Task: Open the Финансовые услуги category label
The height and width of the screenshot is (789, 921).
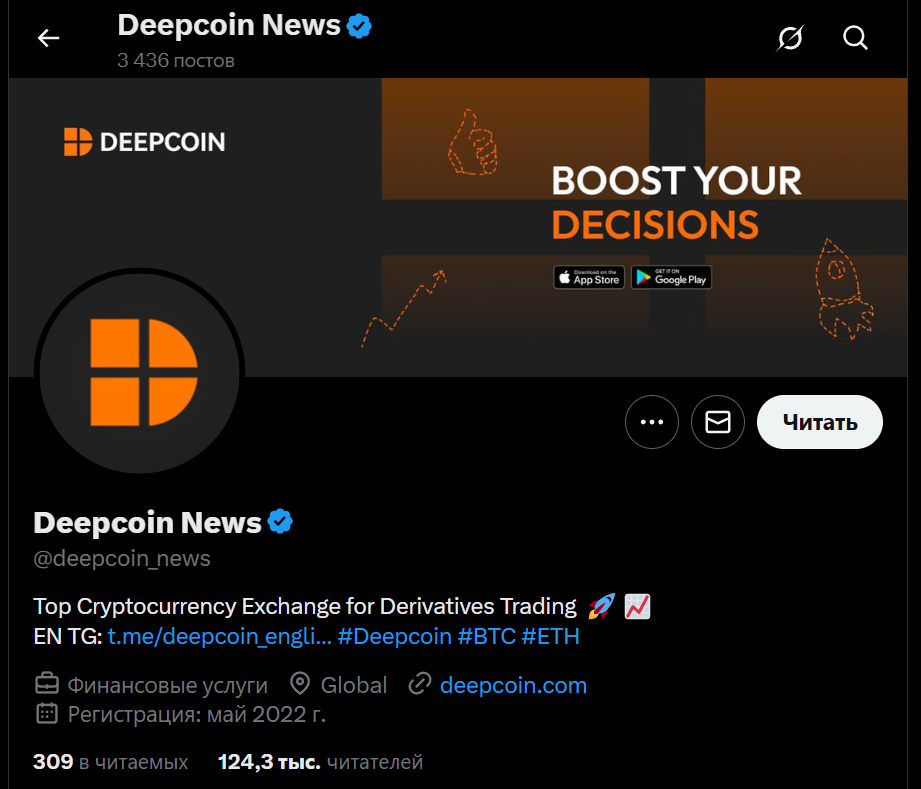Action: [x=167, y=685]
